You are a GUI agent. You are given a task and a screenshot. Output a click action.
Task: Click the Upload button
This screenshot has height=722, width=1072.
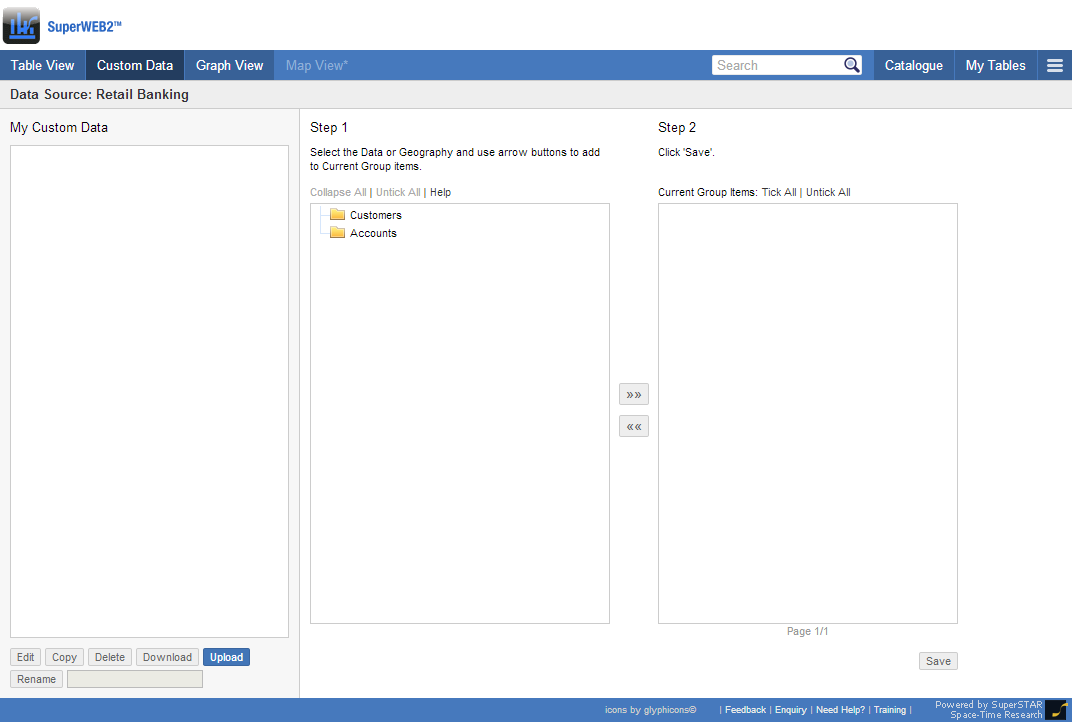tap(226, 657)
